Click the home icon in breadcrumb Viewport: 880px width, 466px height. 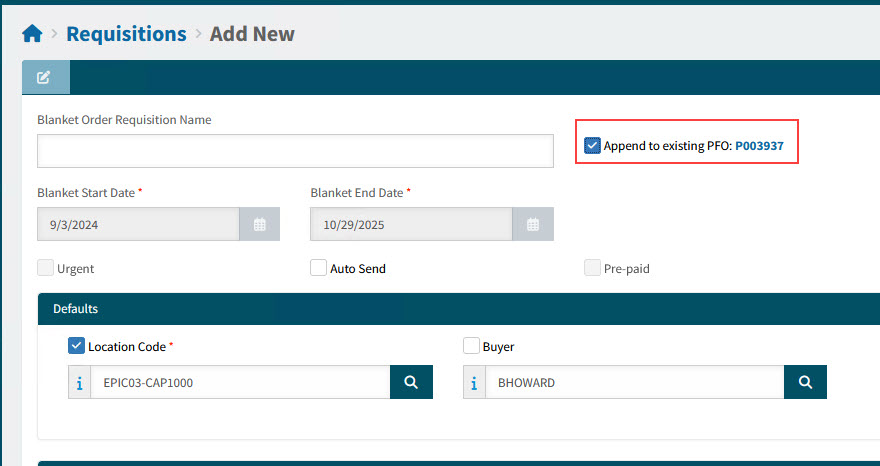click(32, 34)
